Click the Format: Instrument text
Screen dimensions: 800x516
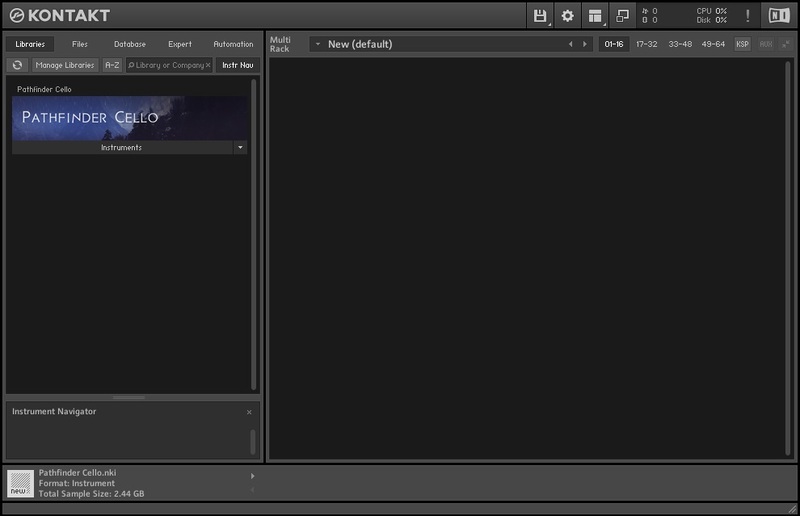click(77, 483)
